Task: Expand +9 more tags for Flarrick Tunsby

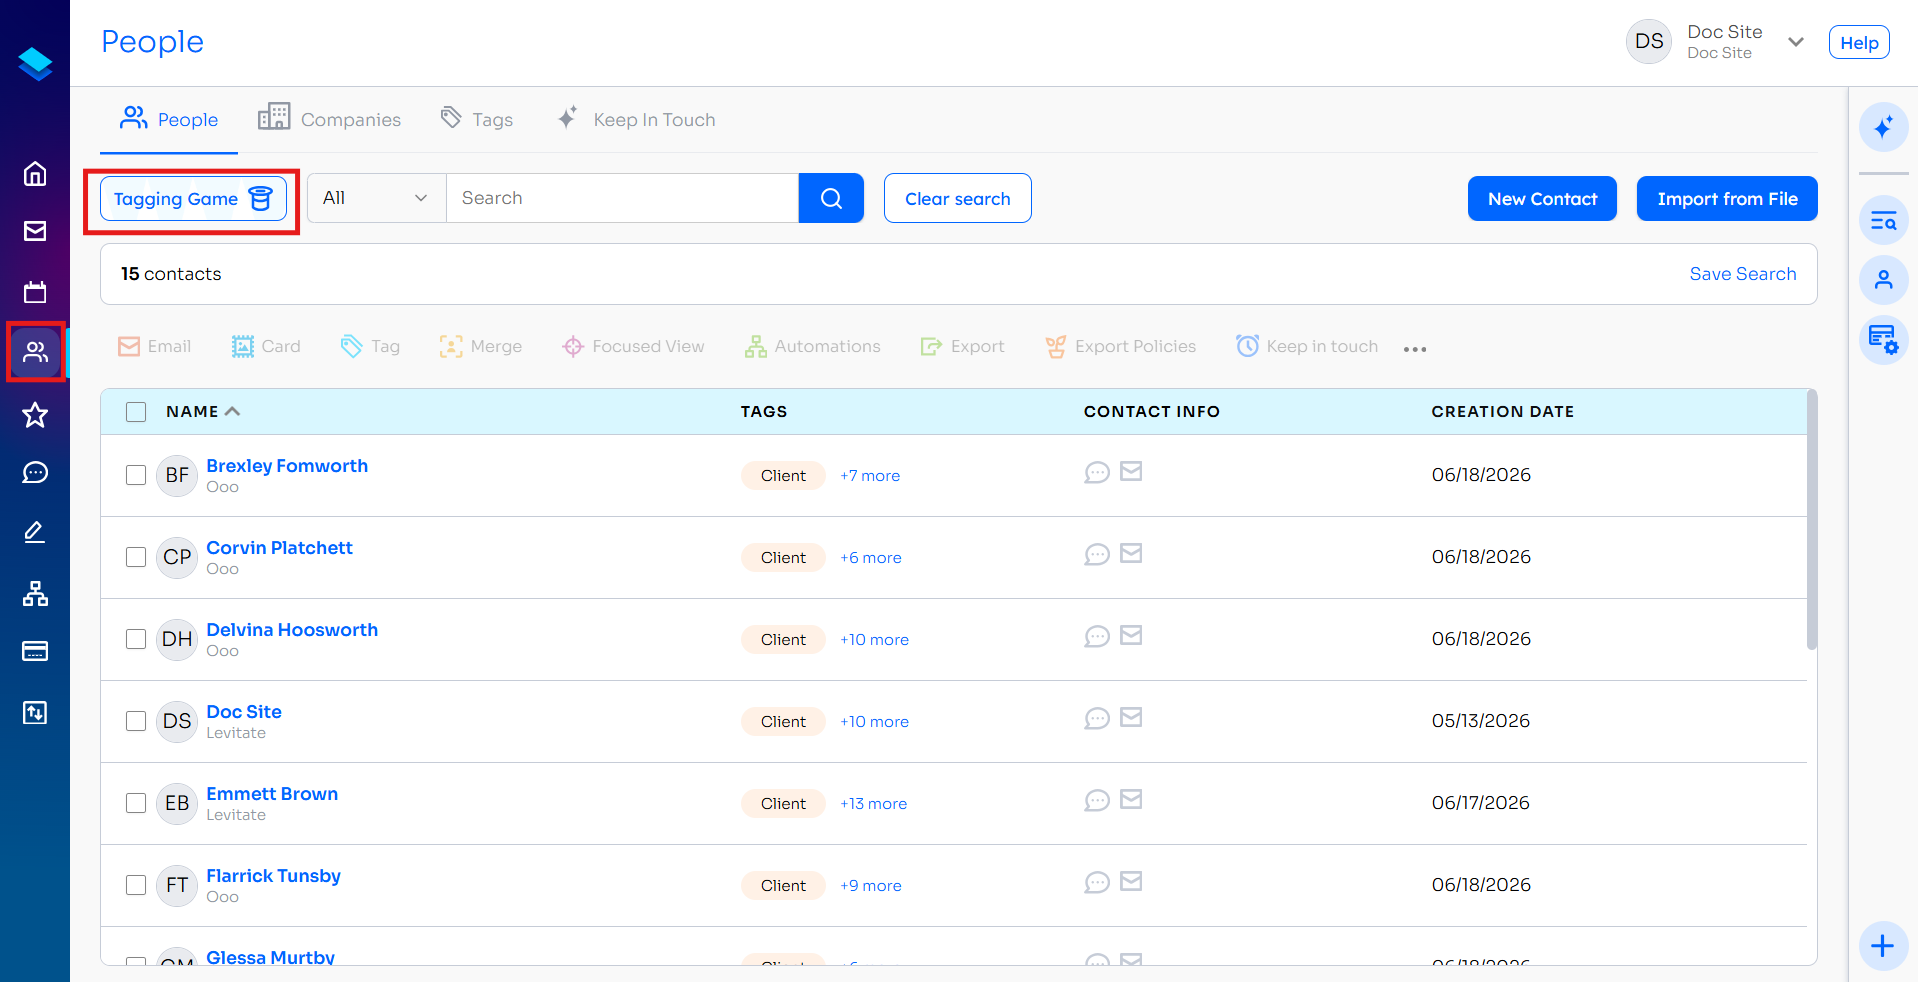Action: pyautogui.click(x=871, y=886)
